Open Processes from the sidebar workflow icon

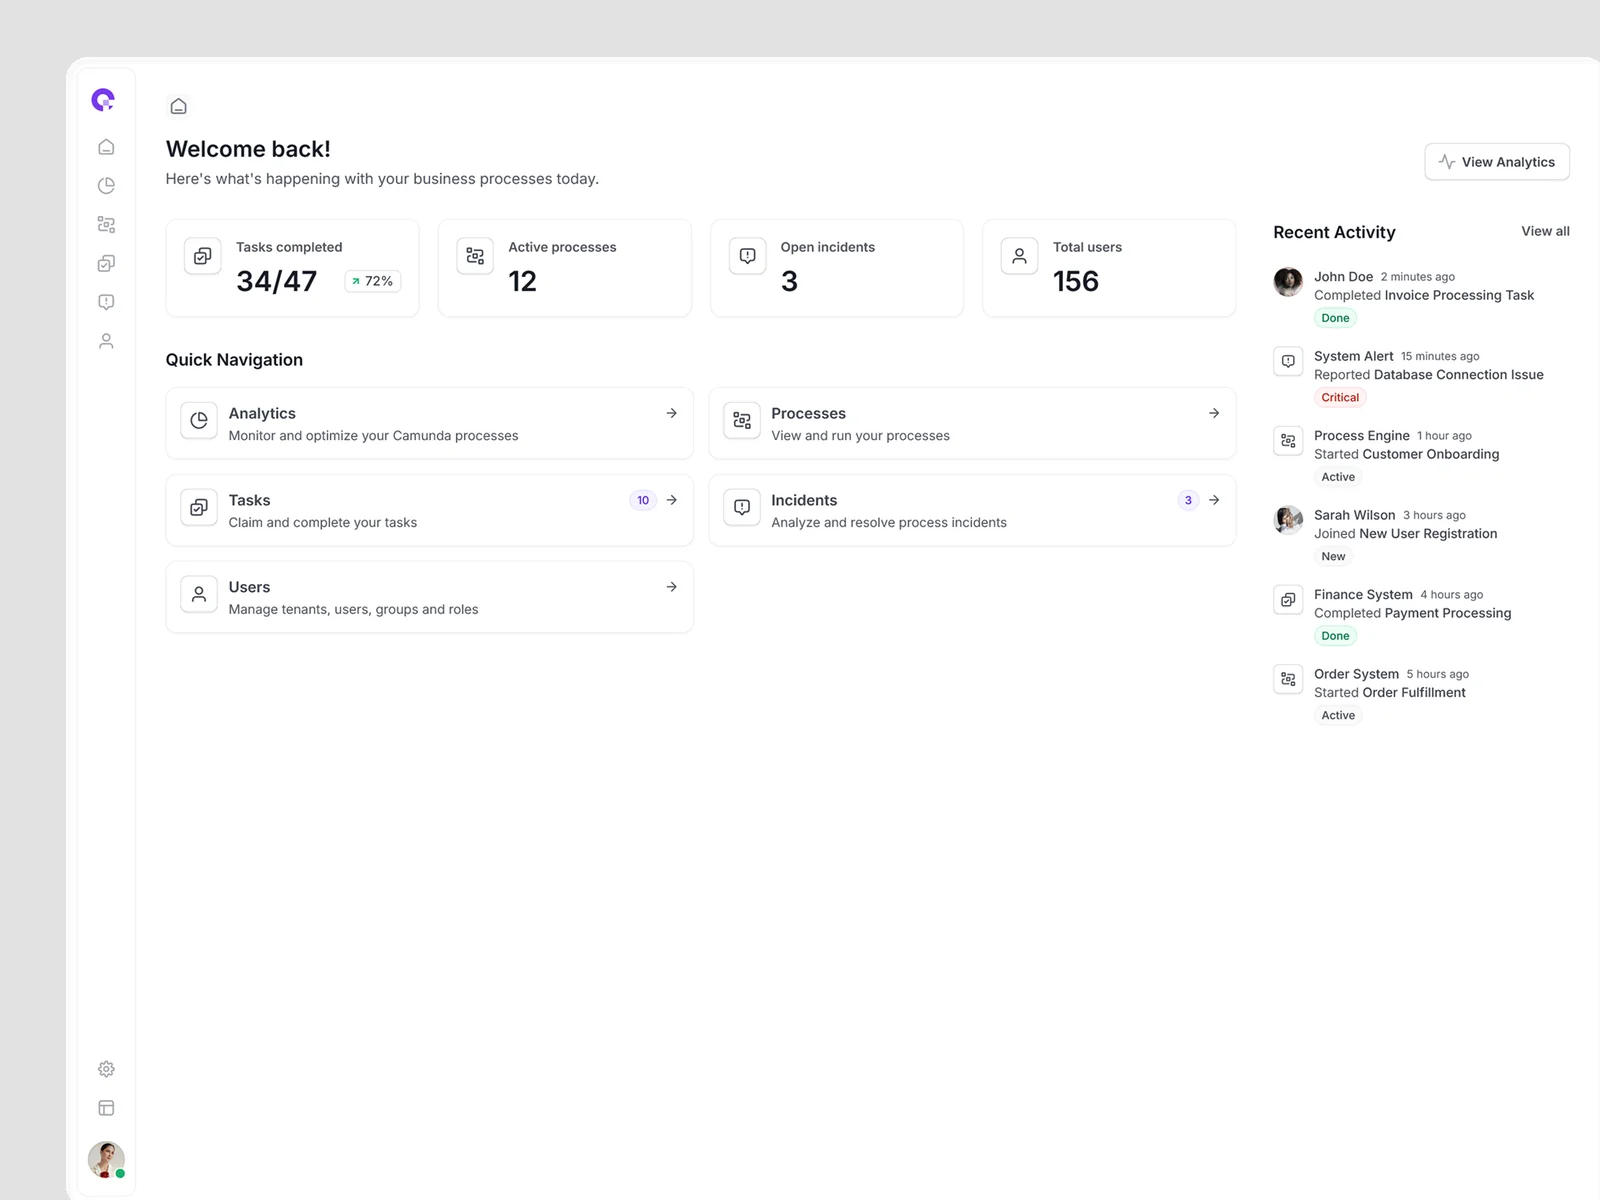pos(106,225)
